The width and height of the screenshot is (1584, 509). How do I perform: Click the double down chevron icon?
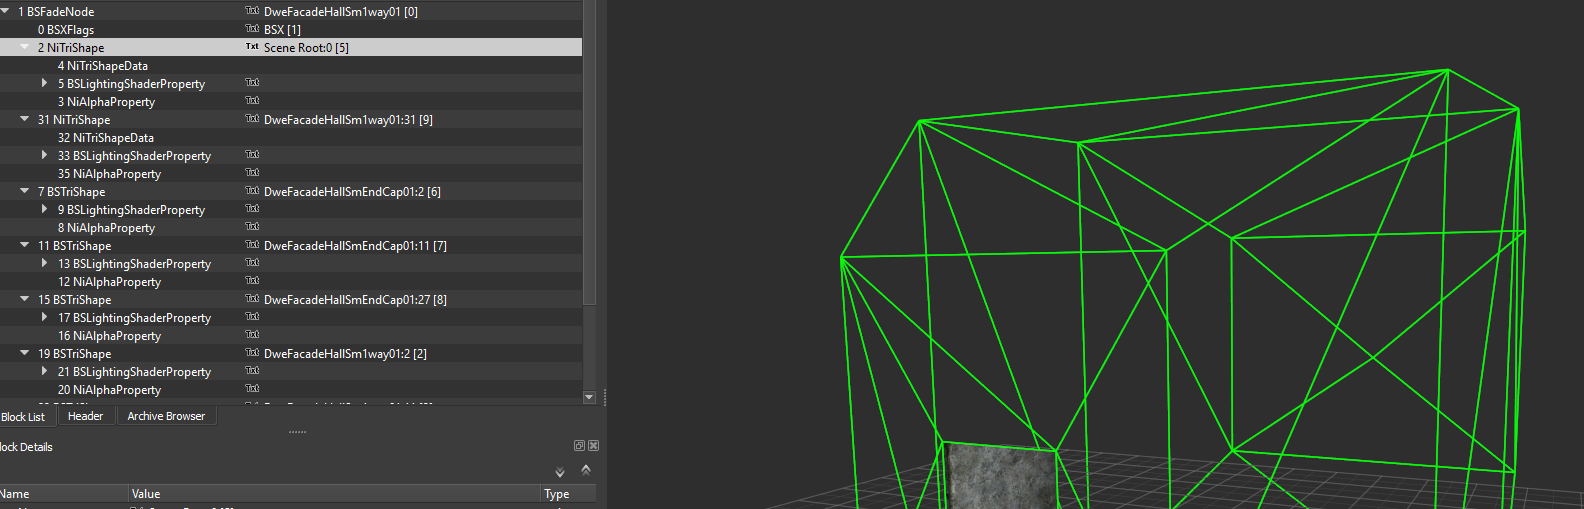(x=560, y=472)
